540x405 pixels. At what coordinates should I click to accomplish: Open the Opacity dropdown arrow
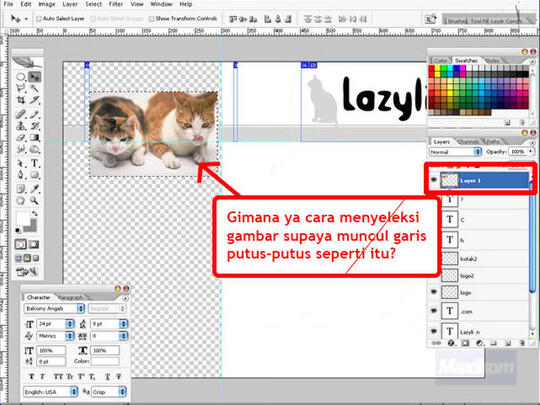tap(531, 152)
